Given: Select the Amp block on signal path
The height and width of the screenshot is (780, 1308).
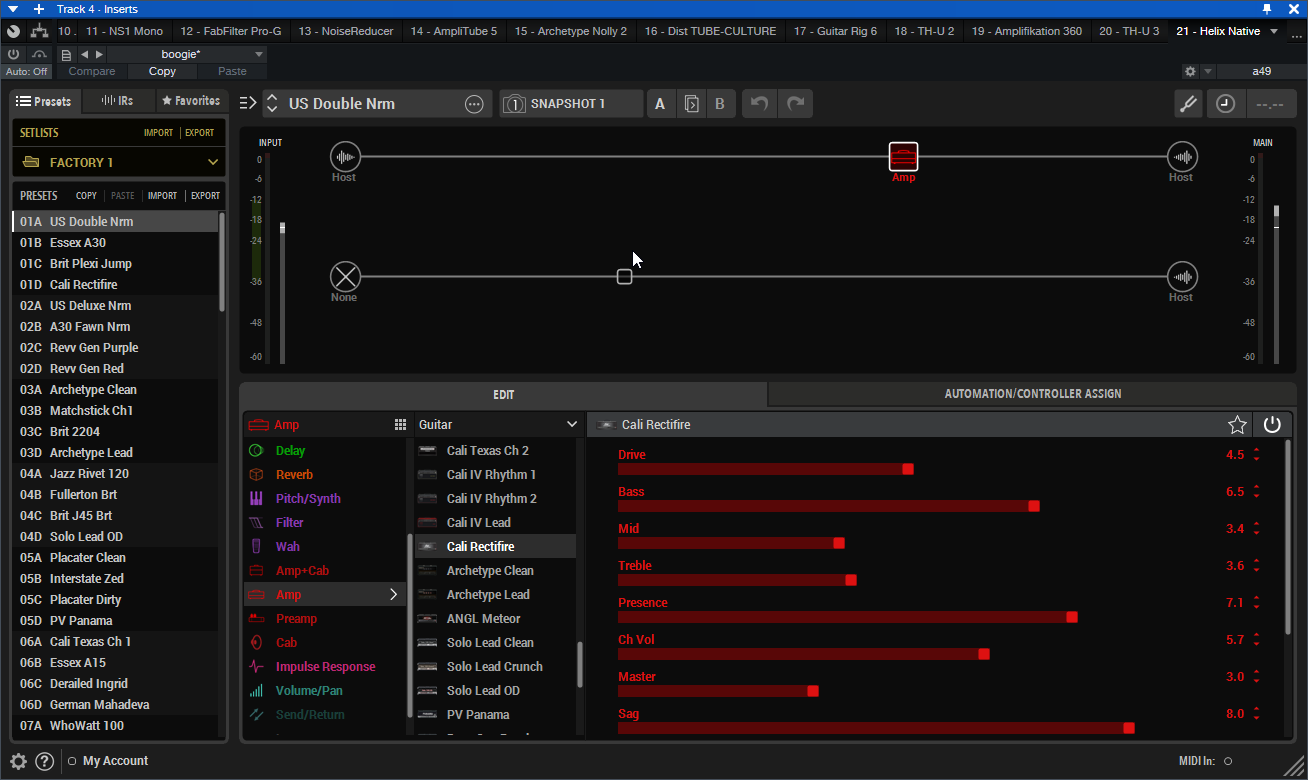Looking at the screenshot, I should coord(903,156).
